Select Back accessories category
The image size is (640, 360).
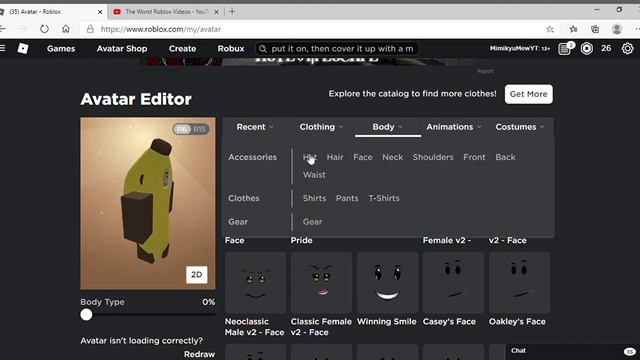click(505, 157)
